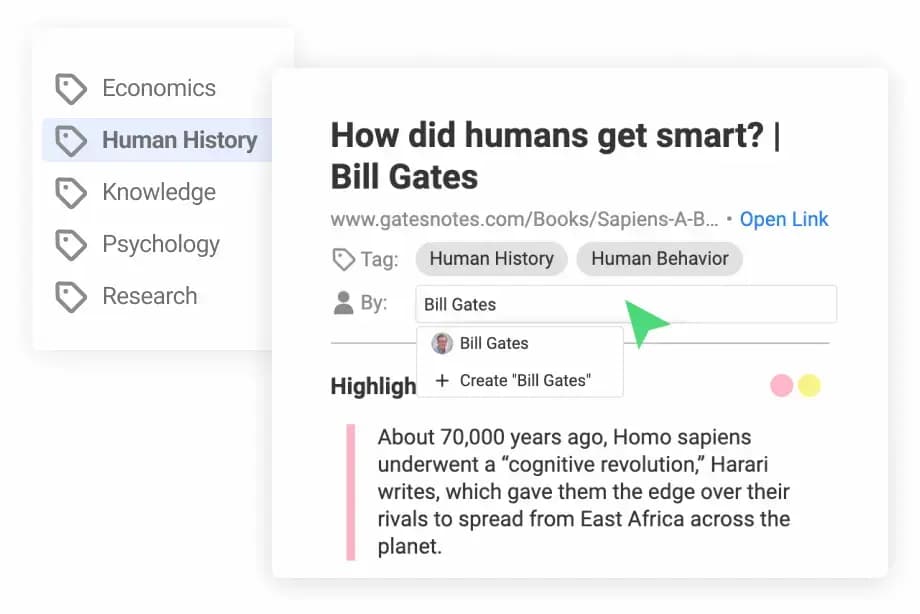
Task: Click the tag icon next to Tag label
Action: 343,260
